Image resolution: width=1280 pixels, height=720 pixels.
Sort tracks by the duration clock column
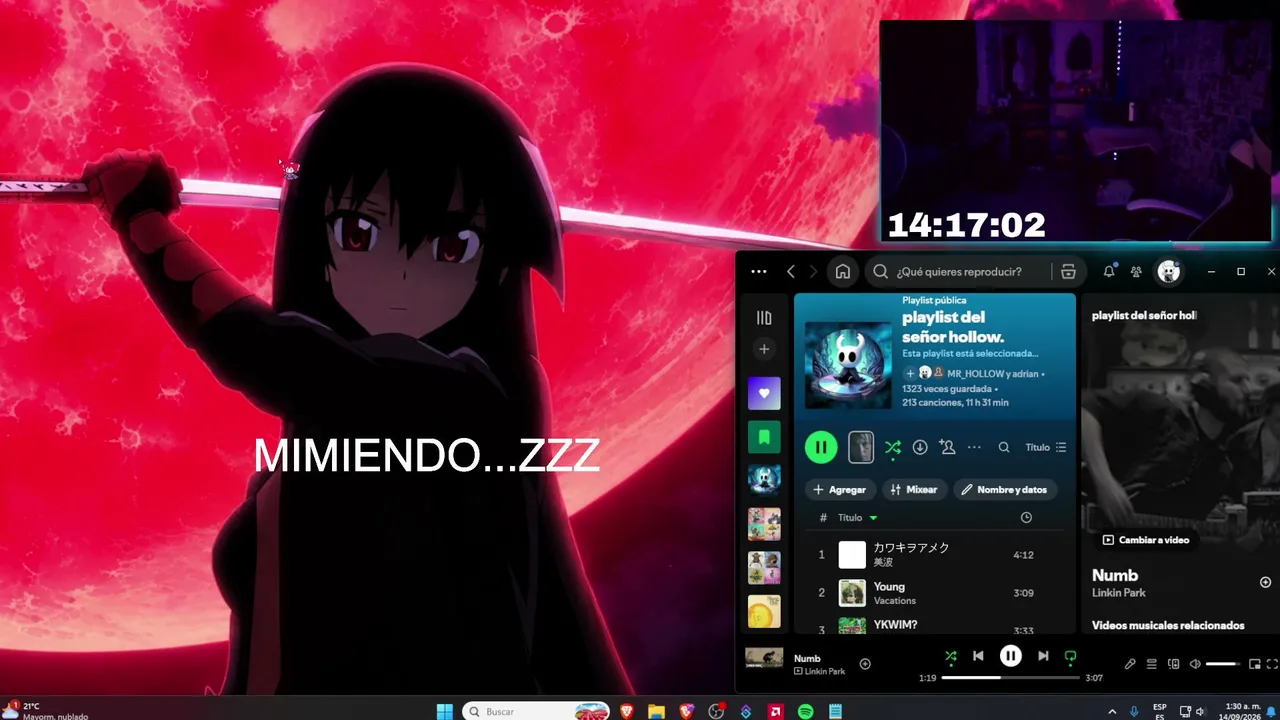tap(1026, 517)
